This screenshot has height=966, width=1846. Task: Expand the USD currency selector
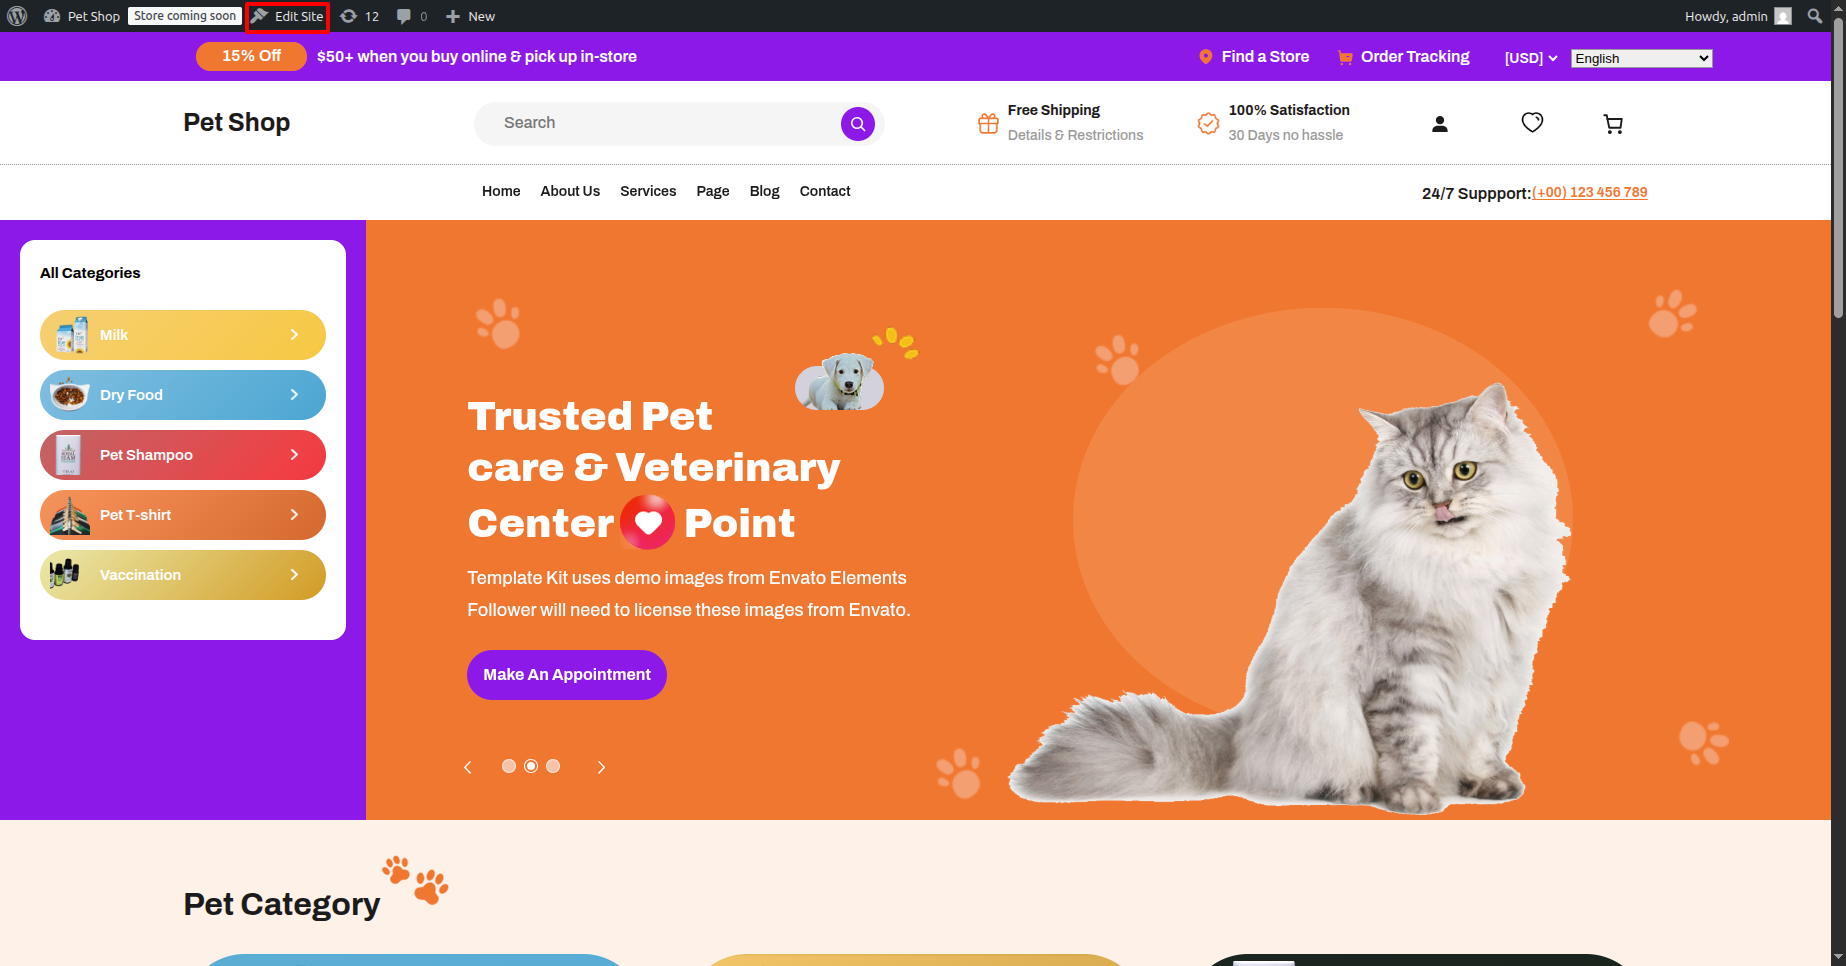(x=1531, y=58)
